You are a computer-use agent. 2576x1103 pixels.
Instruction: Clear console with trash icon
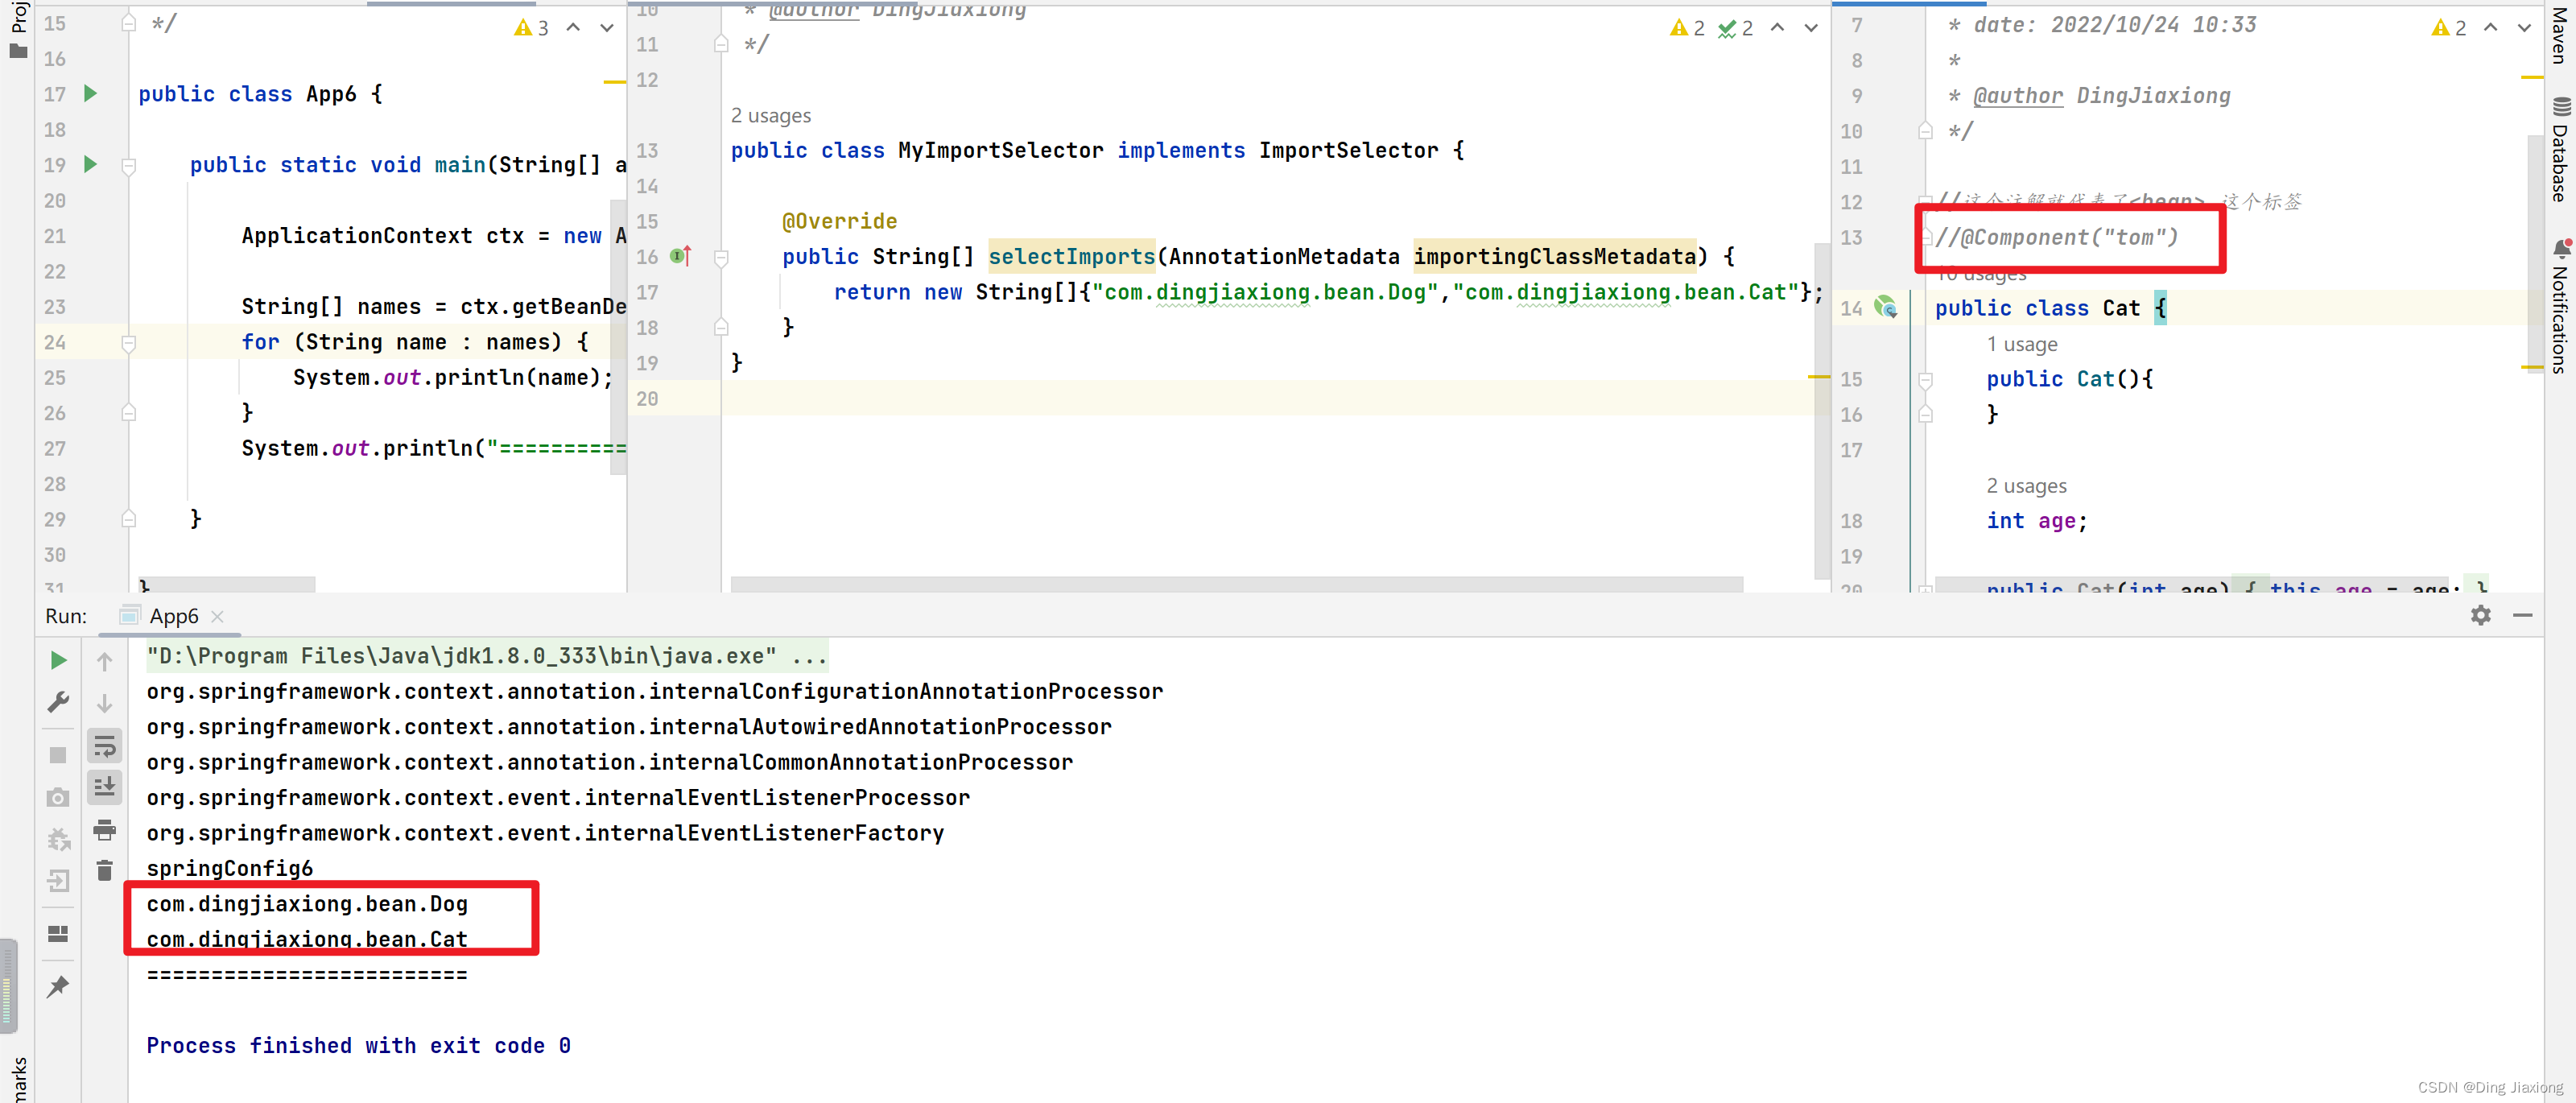coord(104,870)
